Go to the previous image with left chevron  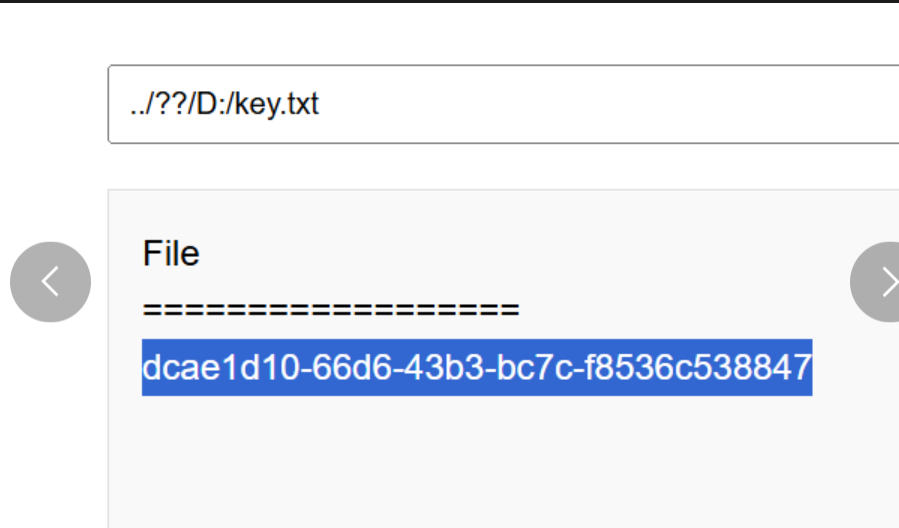(x=50, y=281)
